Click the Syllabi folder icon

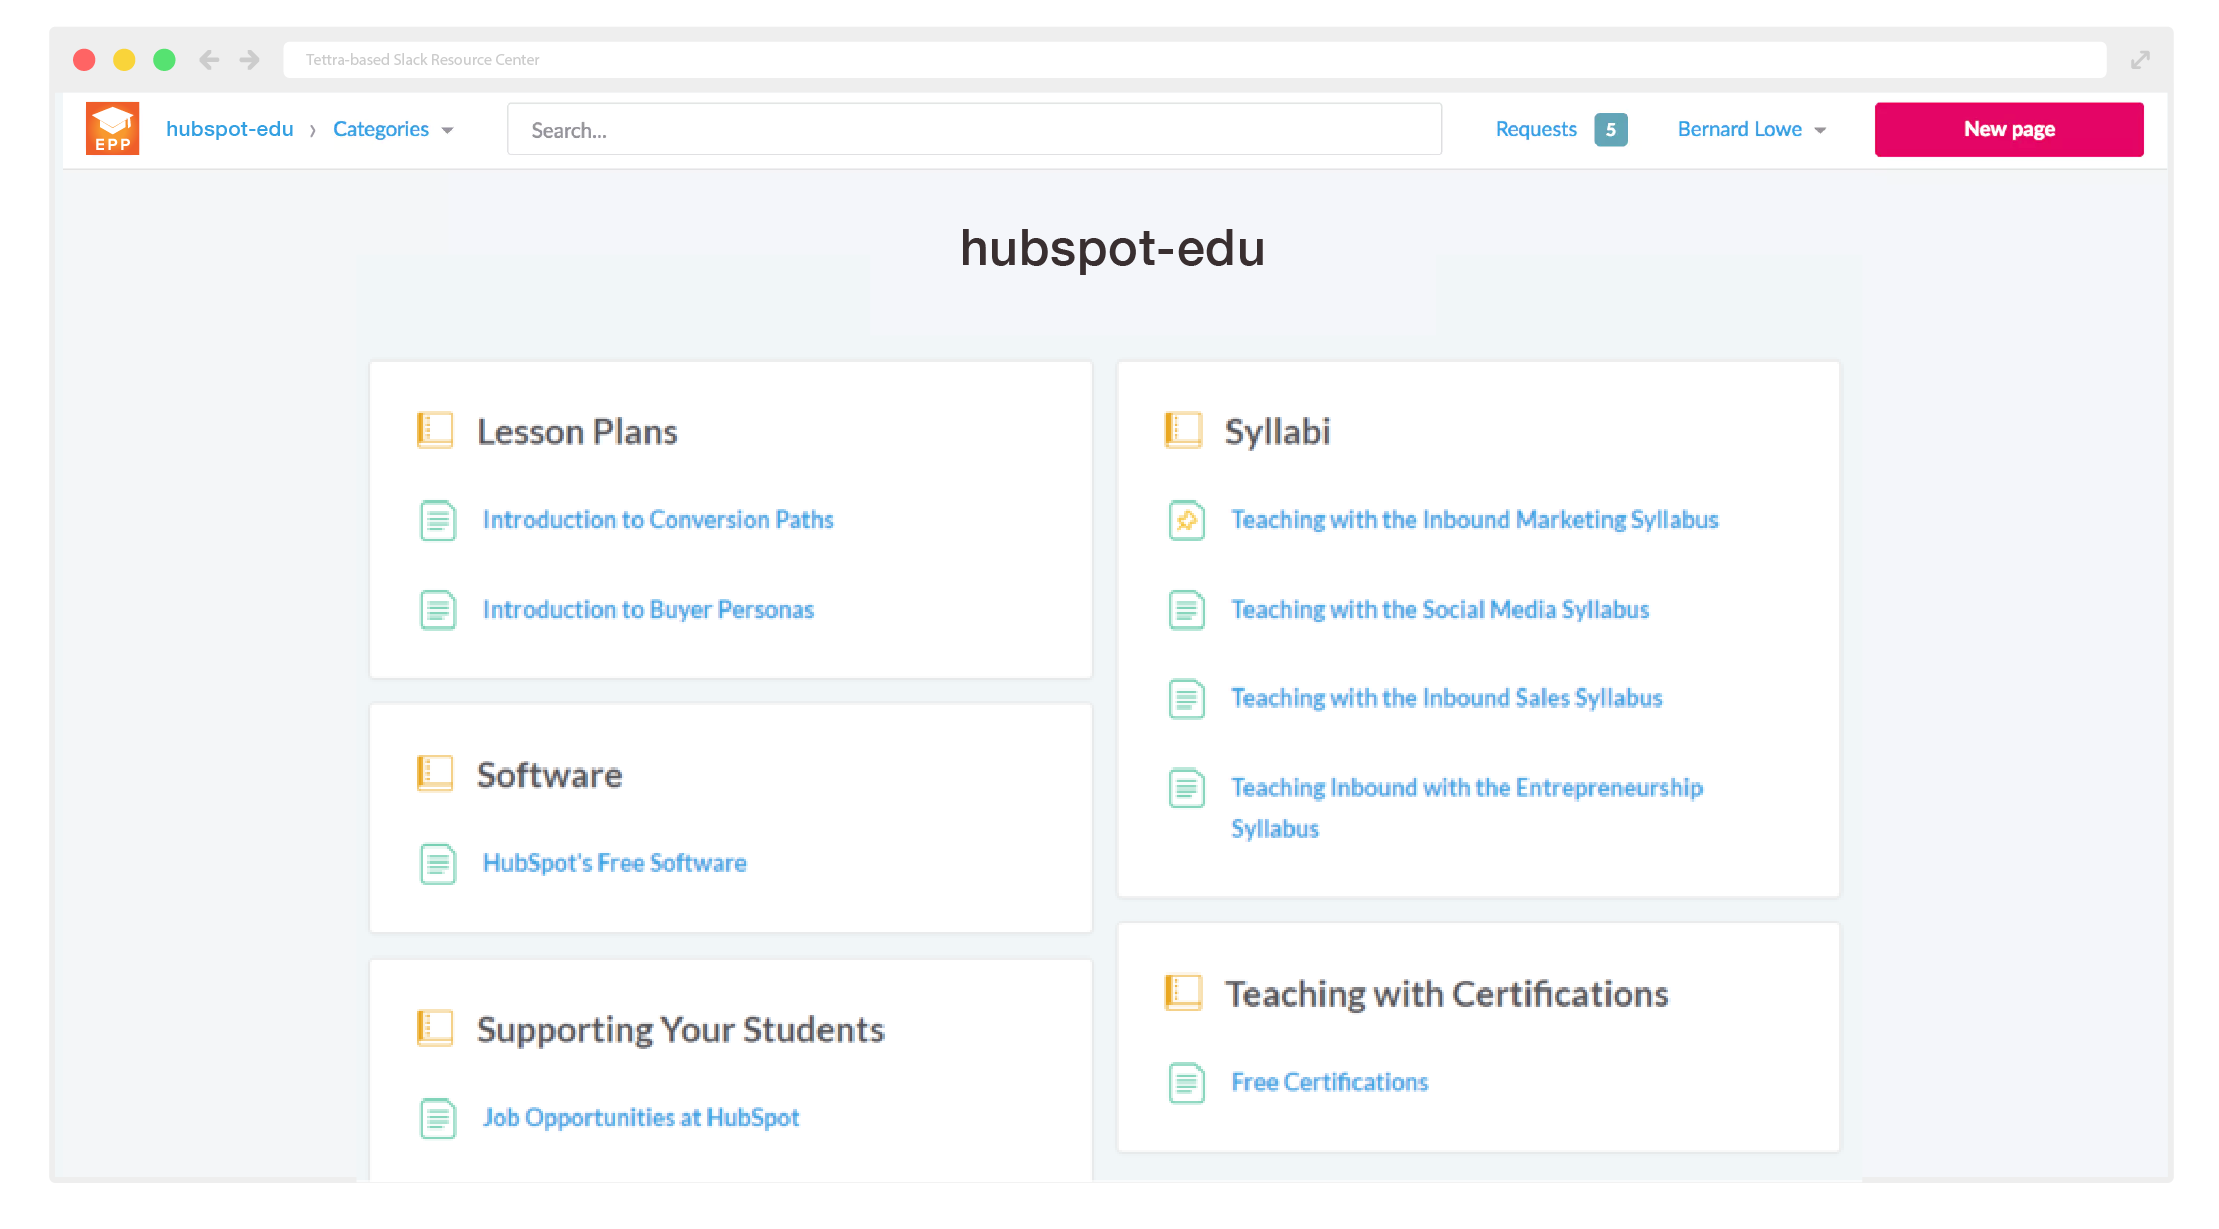1183,431
